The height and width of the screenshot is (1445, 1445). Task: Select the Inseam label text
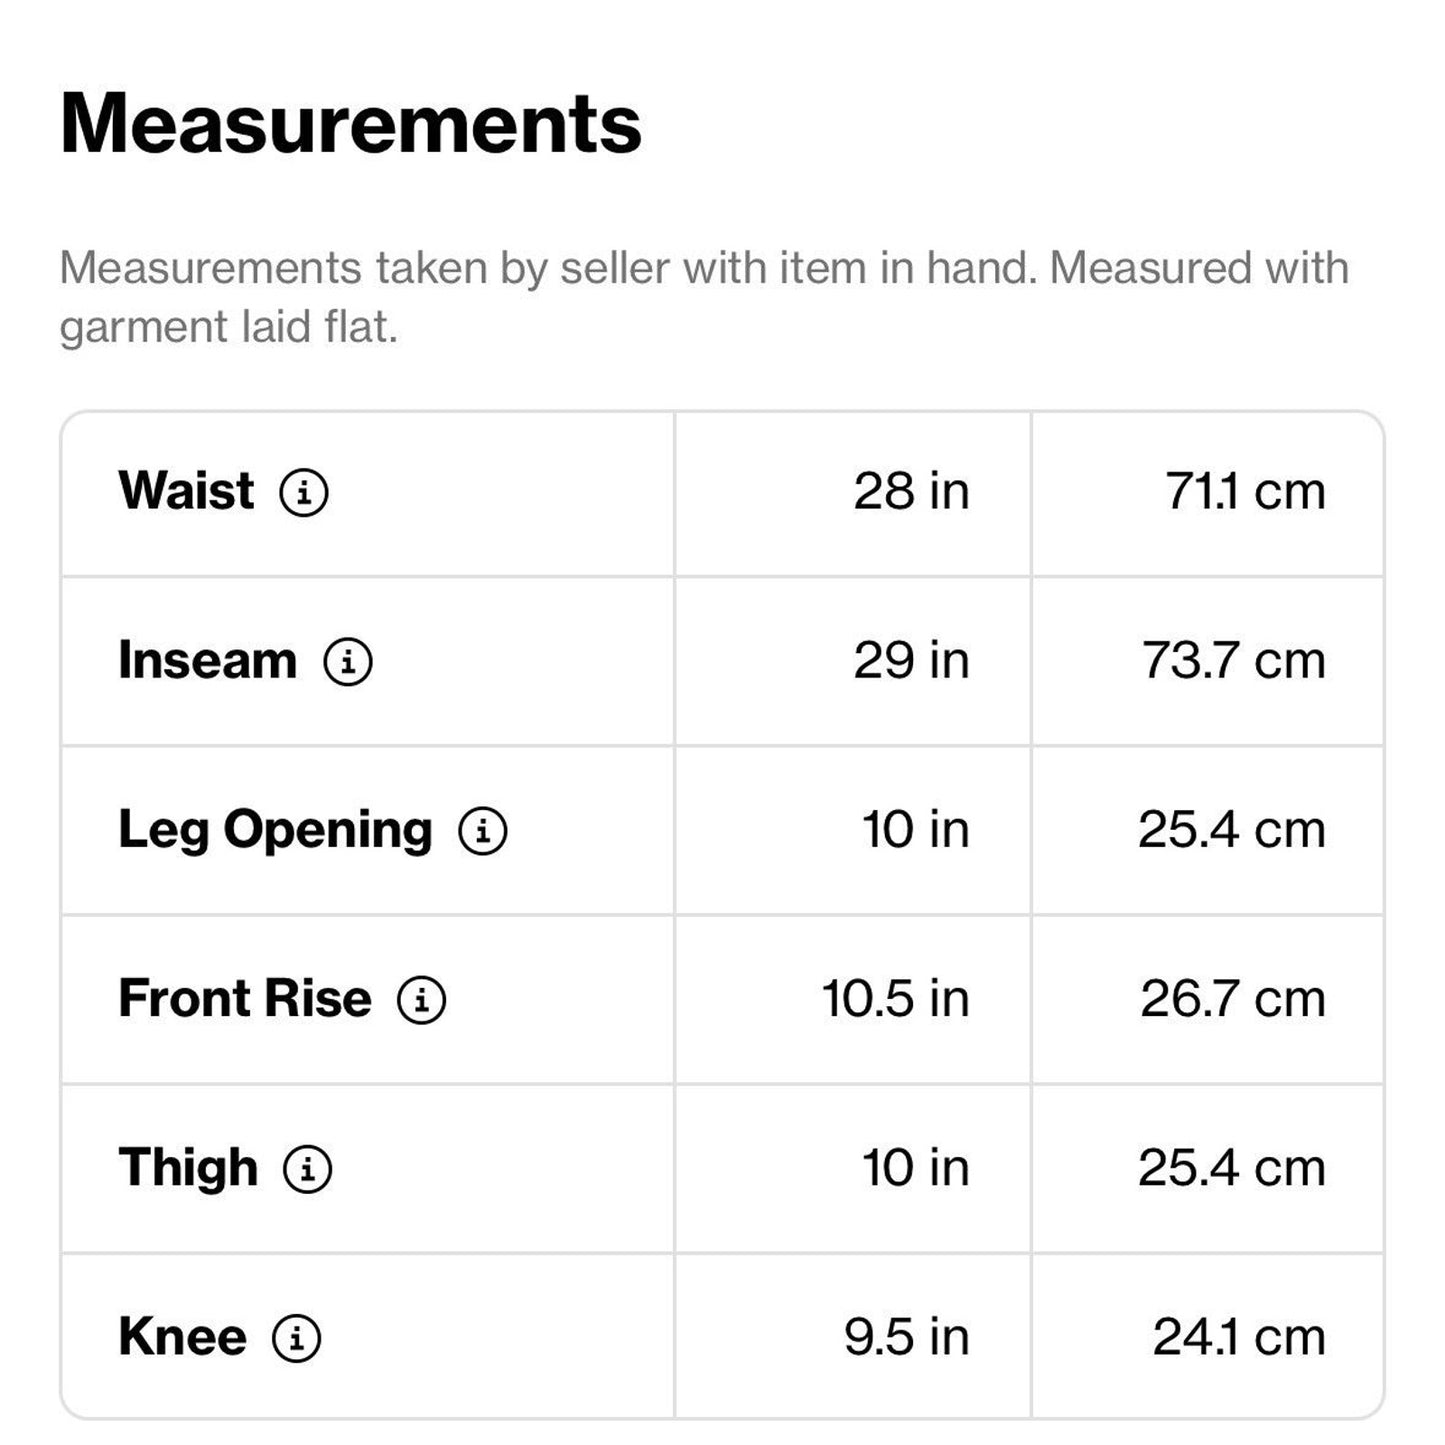(207, 660)
